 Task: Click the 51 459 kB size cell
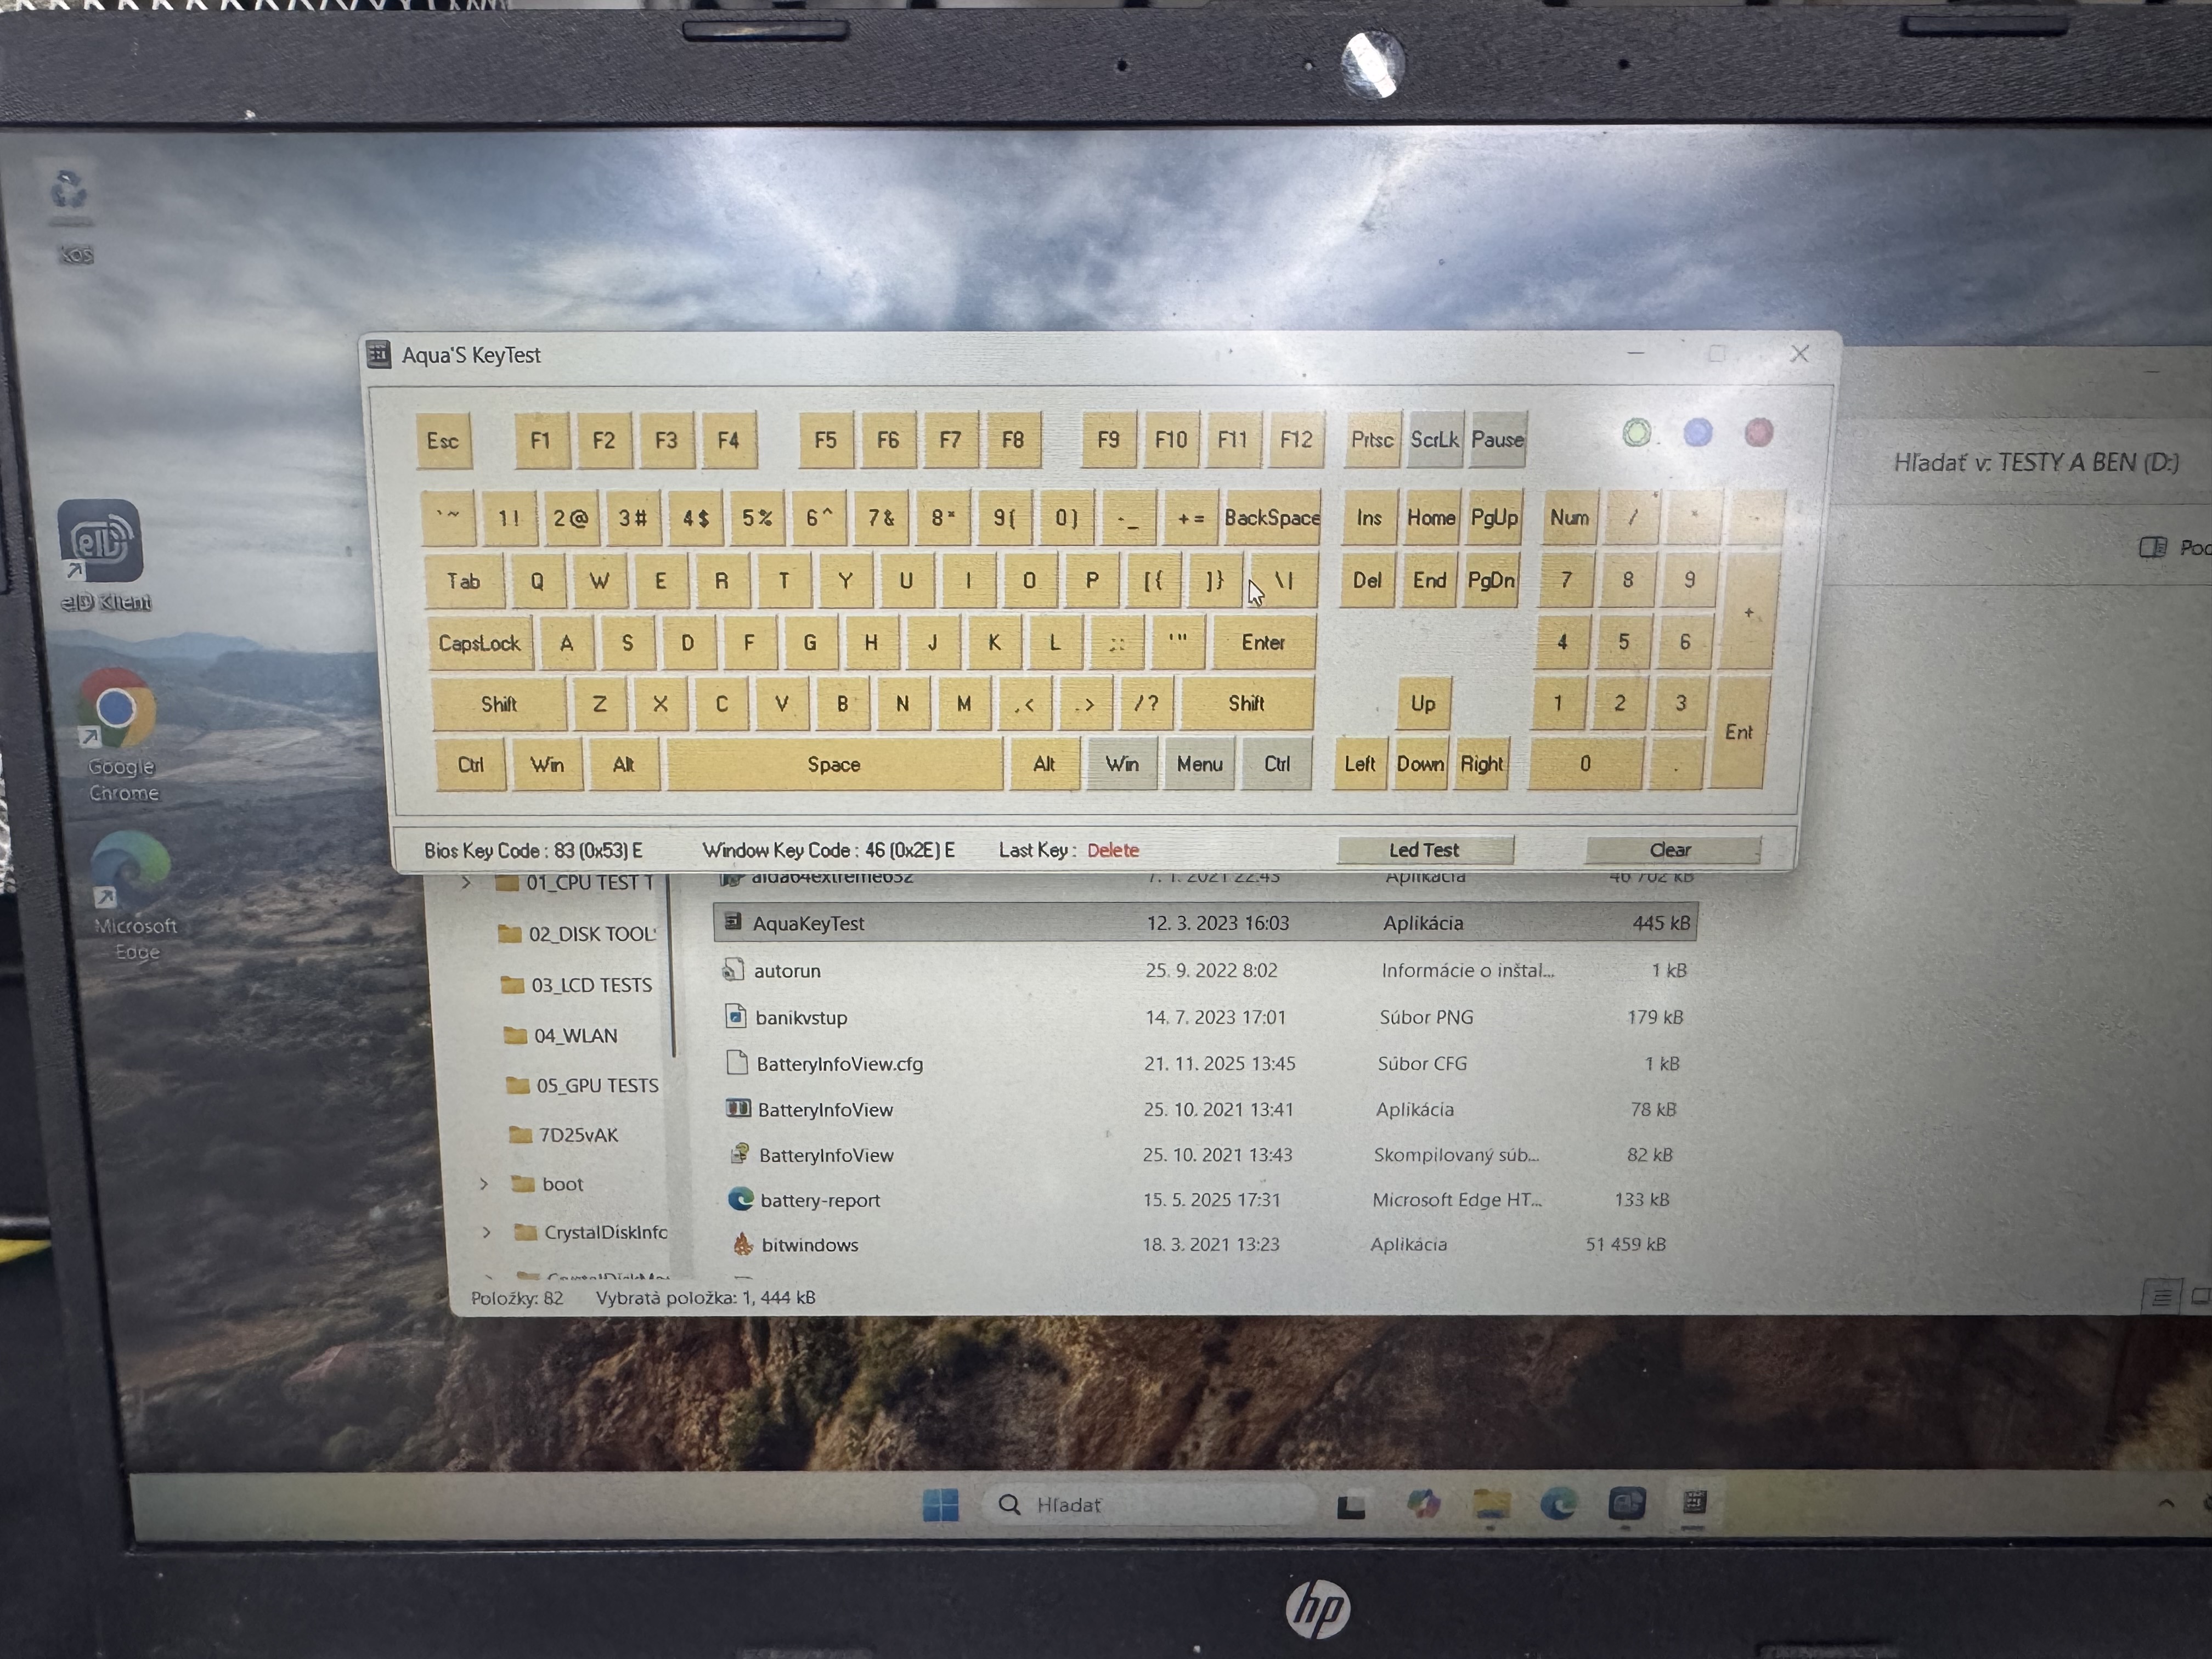(1625, 1244)
